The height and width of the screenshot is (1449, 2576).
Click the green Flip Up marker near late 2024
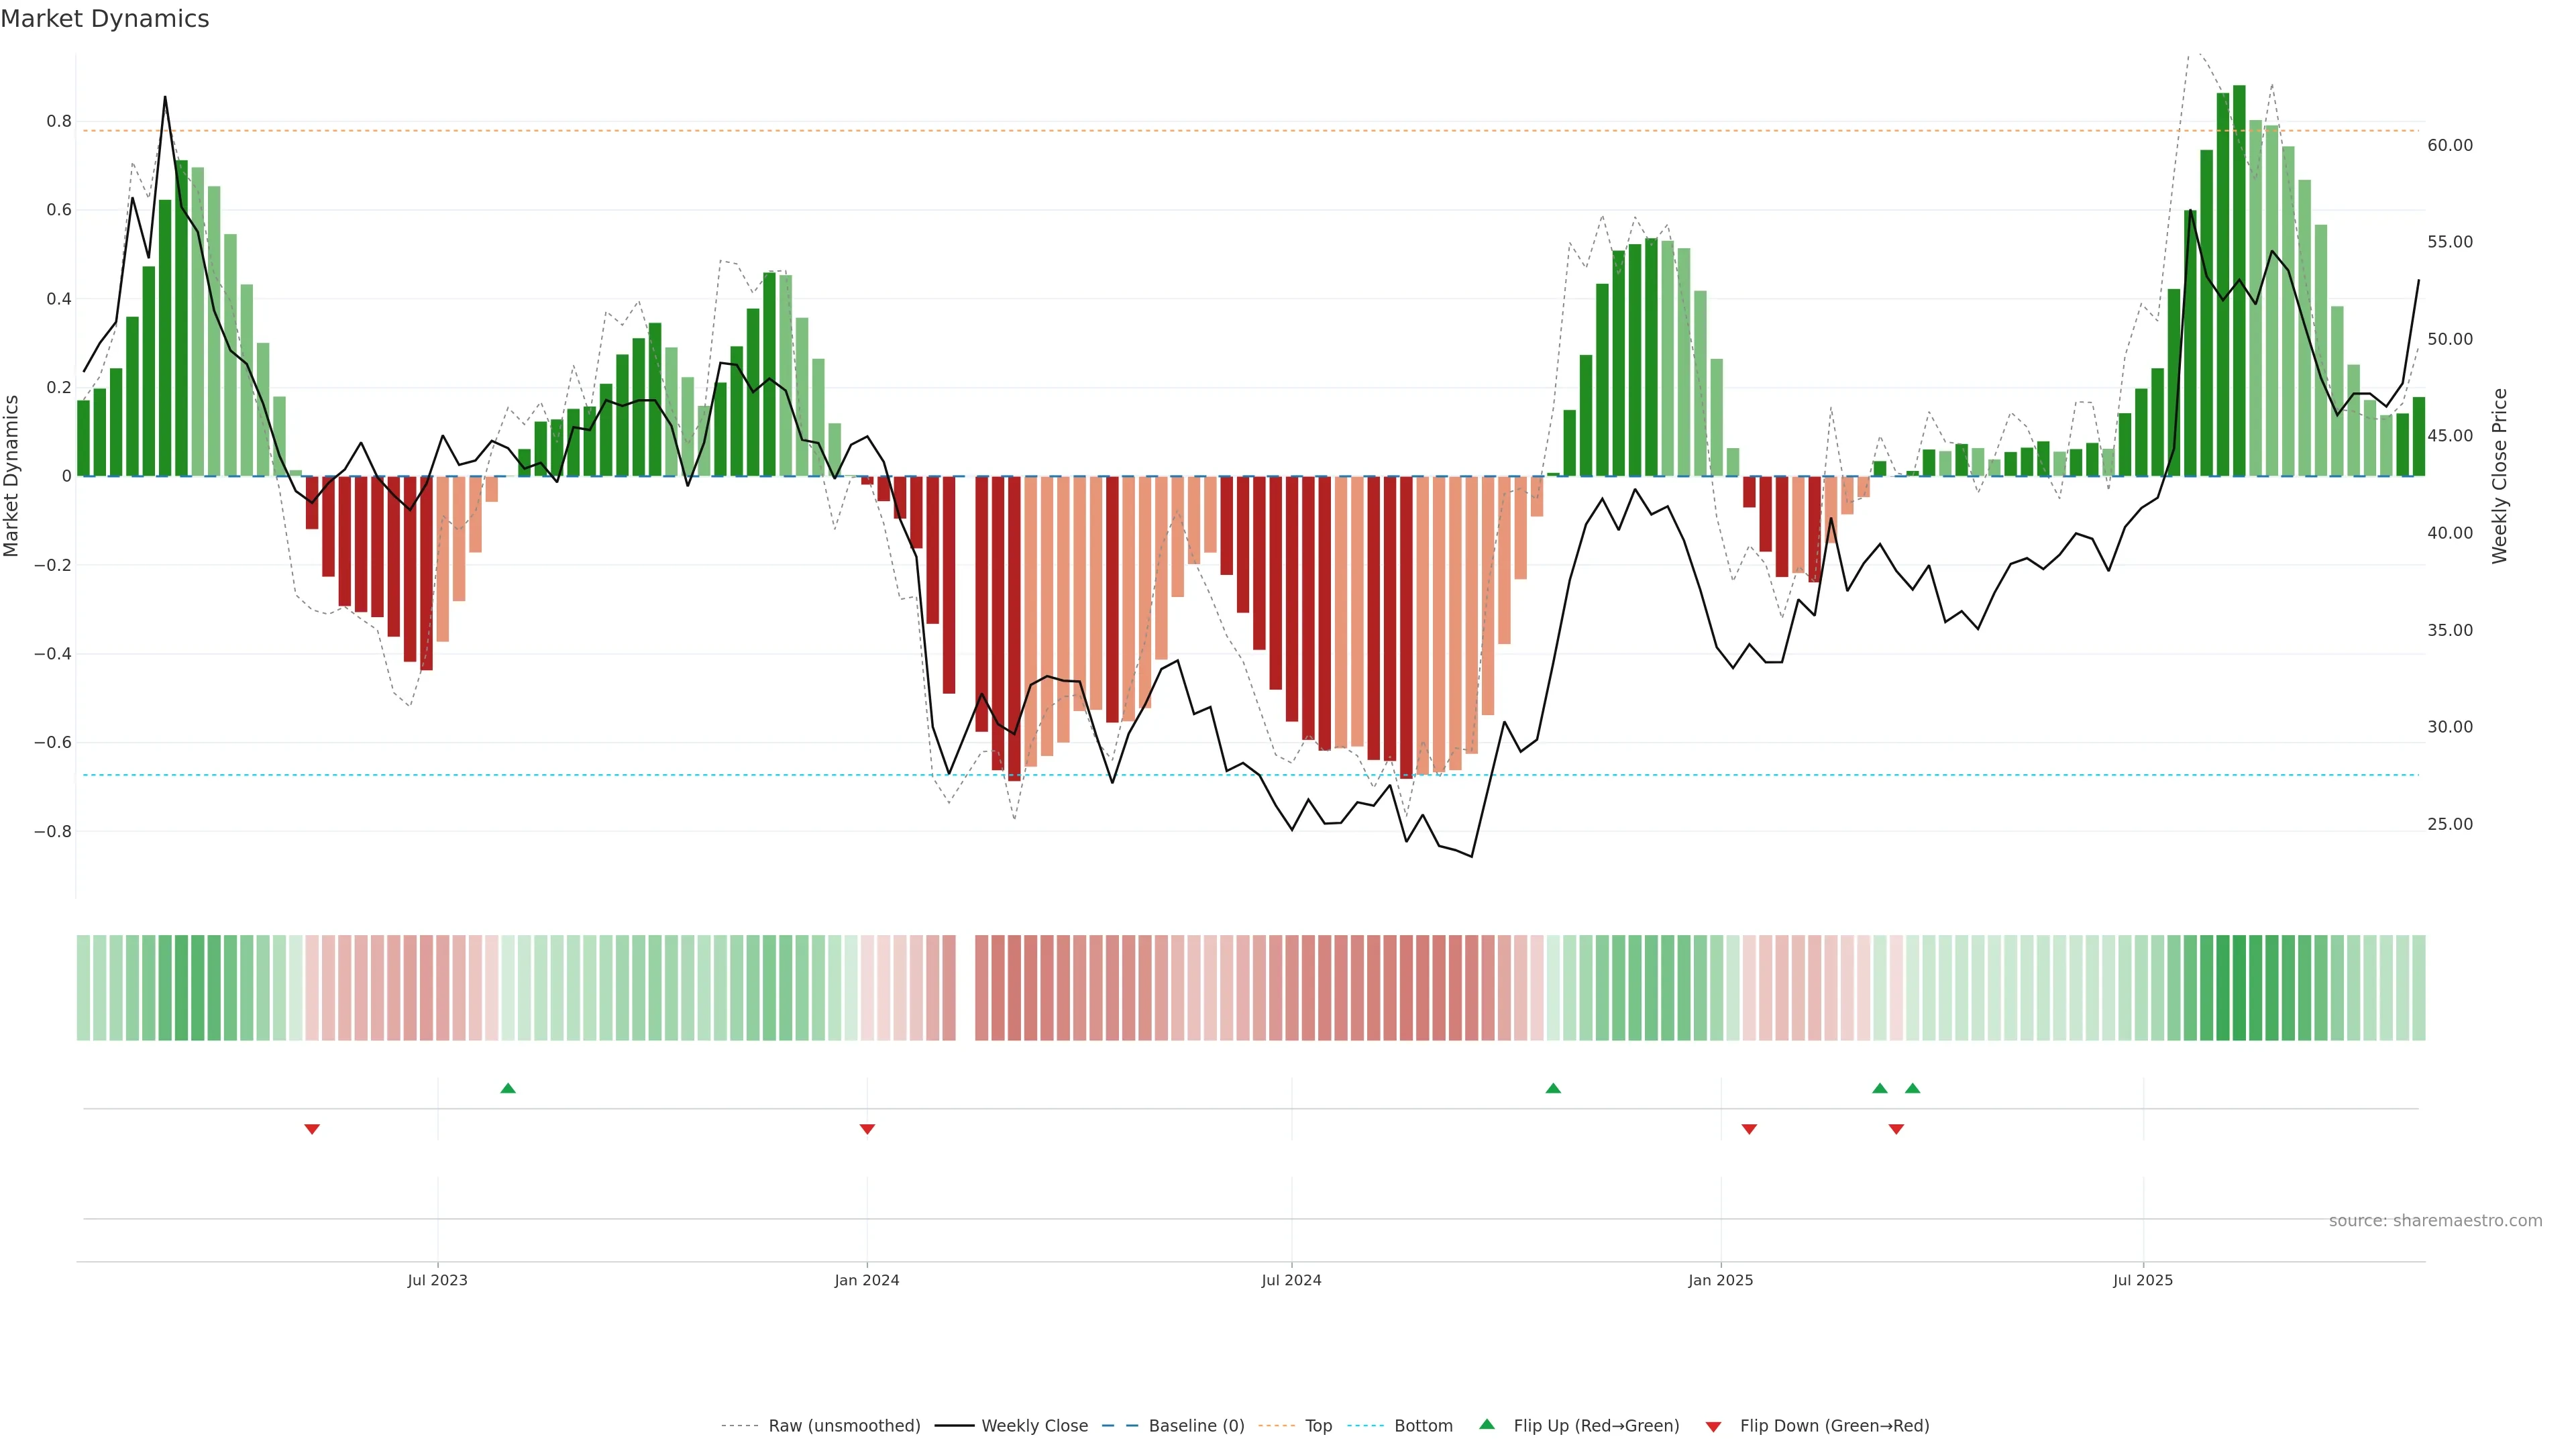point(1553,1088)
